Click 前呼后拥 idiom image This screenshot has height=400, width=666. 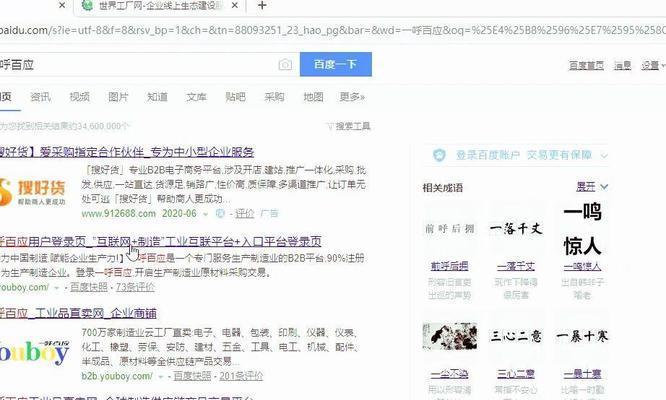pos(449,229)
